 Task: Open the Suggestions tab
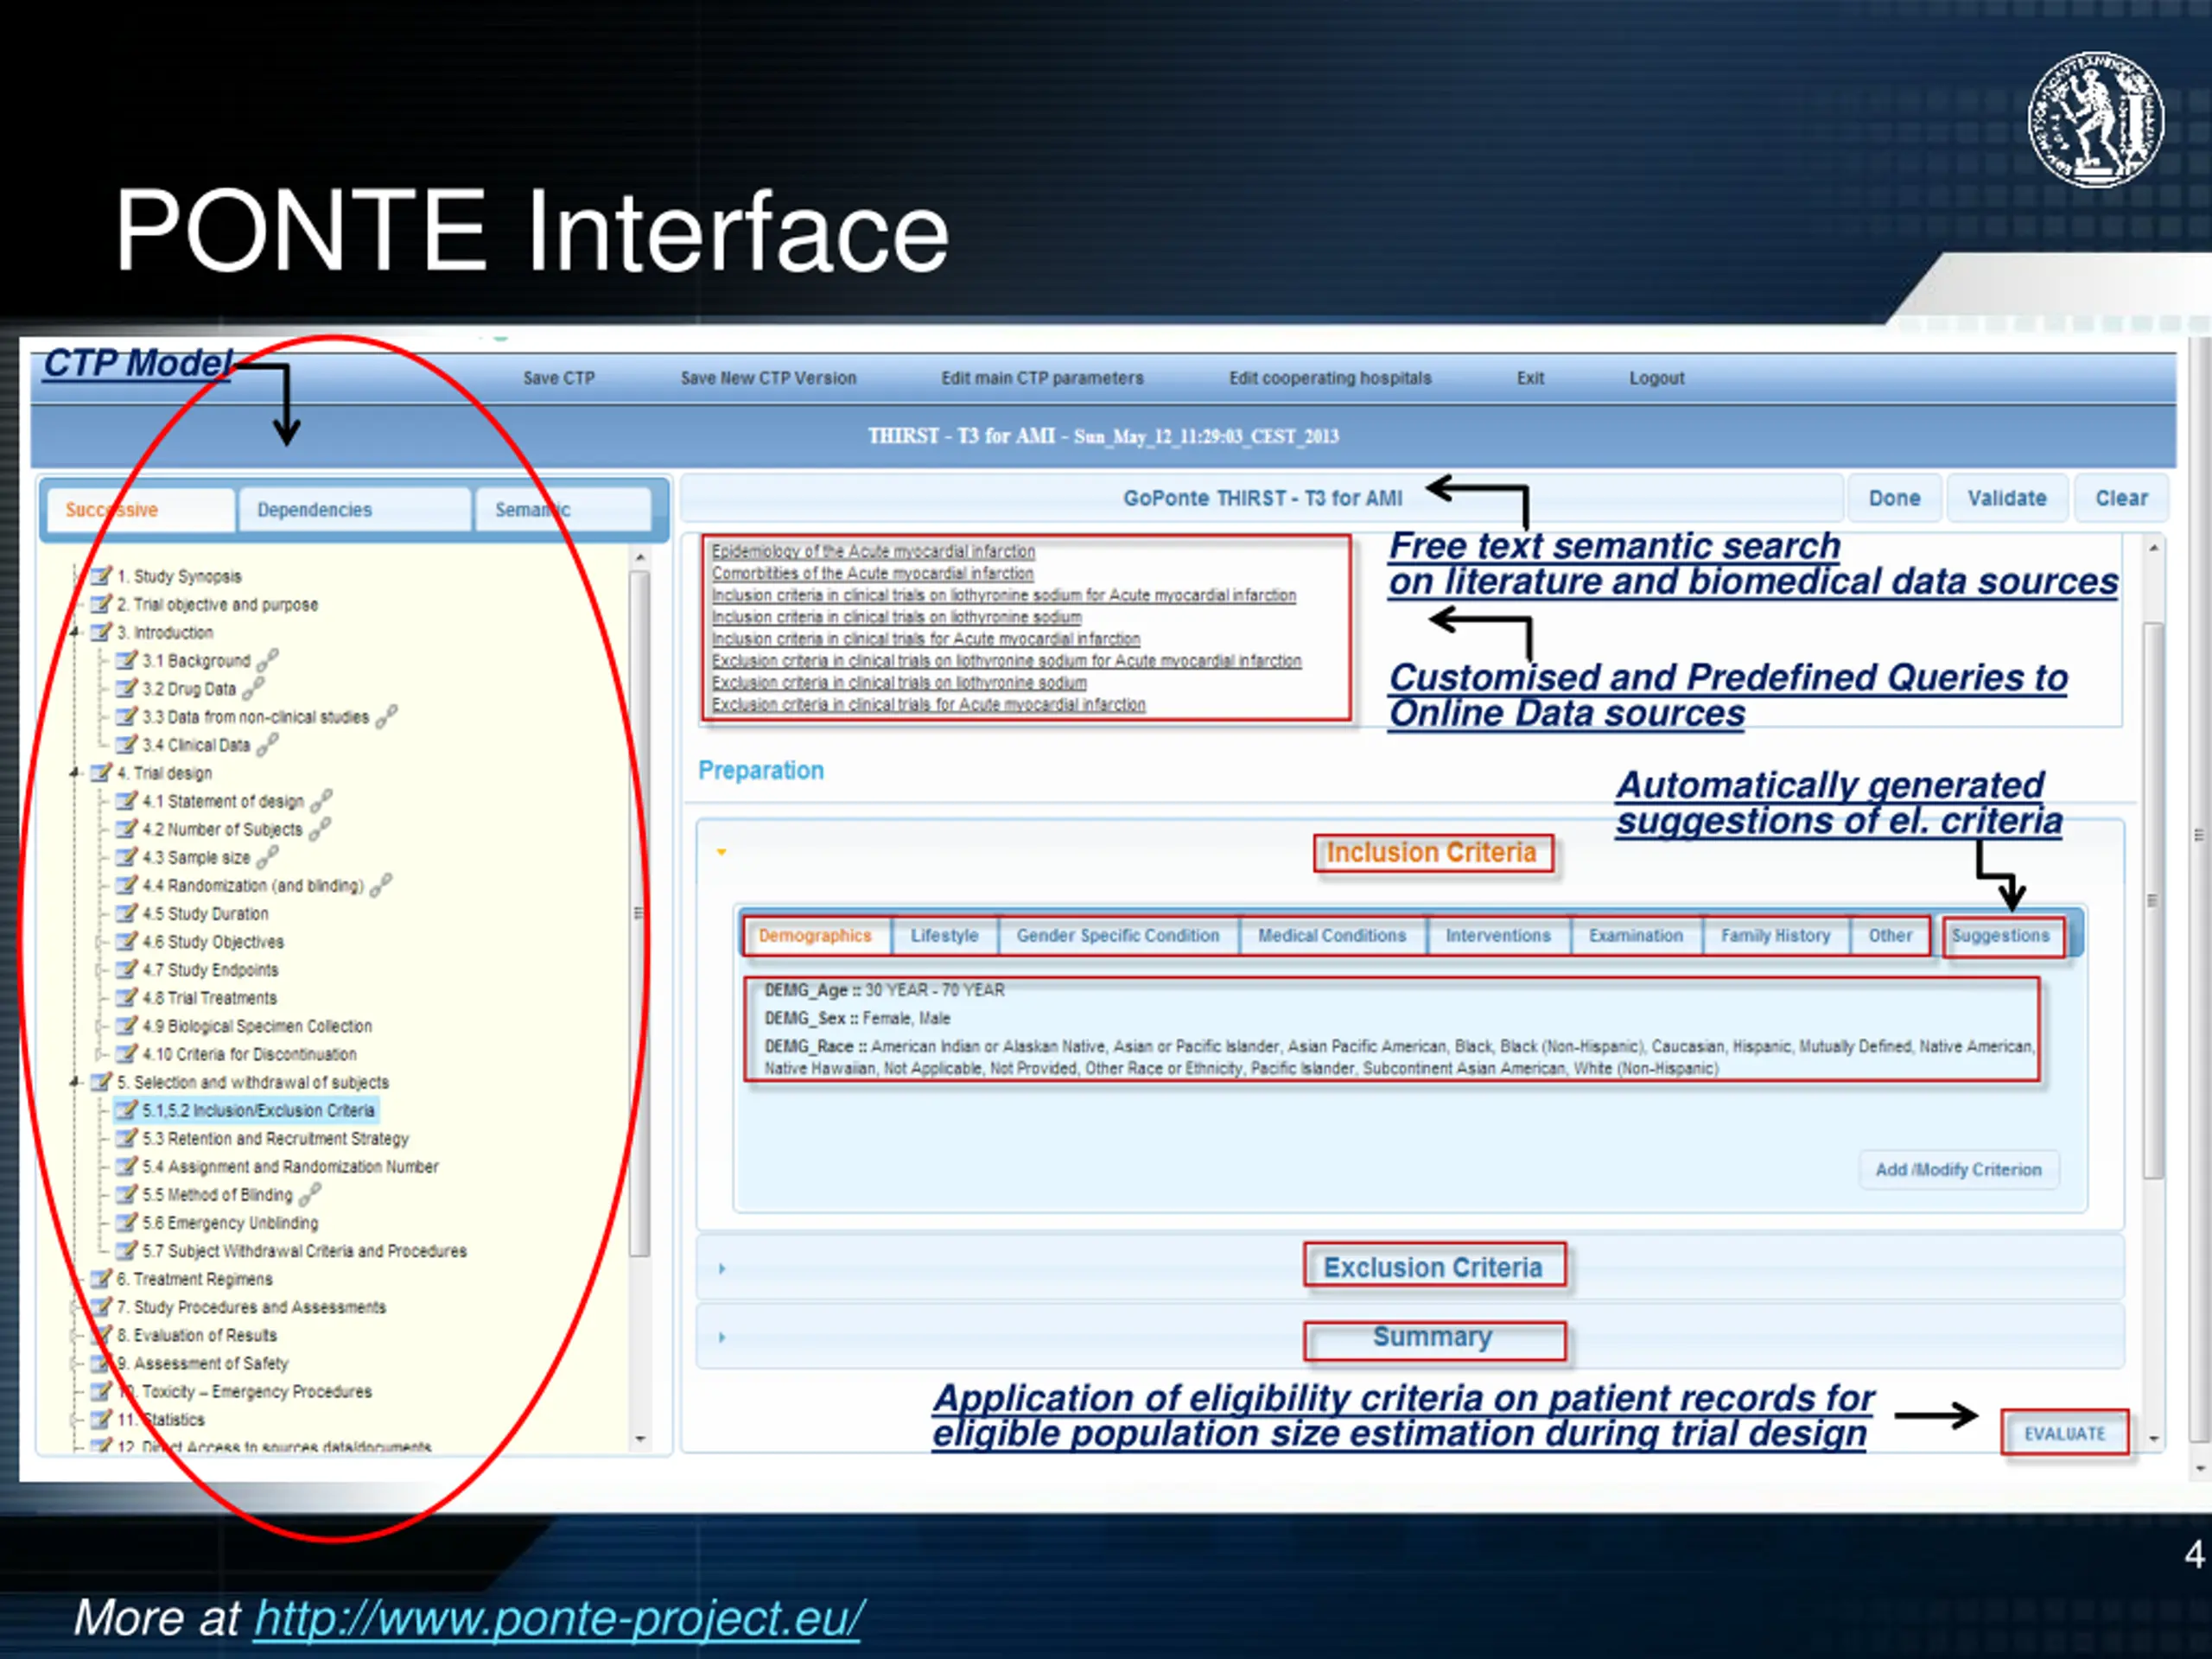click(x=2001, y=936)
